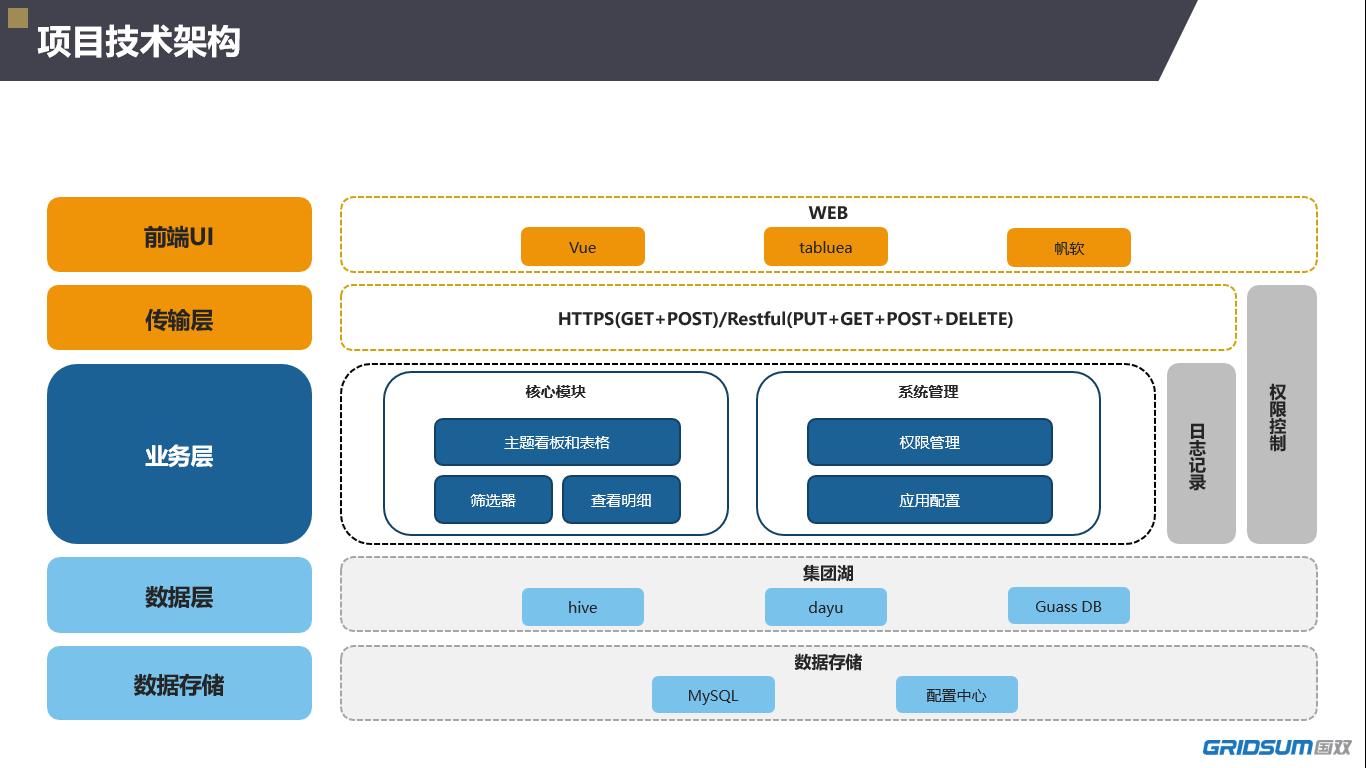The image size is (1366, 768).
Task: Select the tabluea orange box
Action: coord(825,247)
